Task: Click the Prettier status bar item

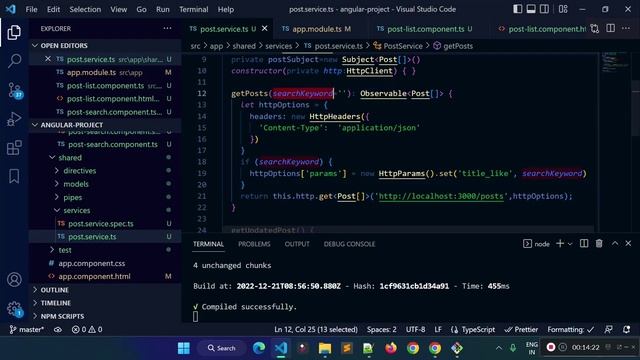Action: [521, 329]
